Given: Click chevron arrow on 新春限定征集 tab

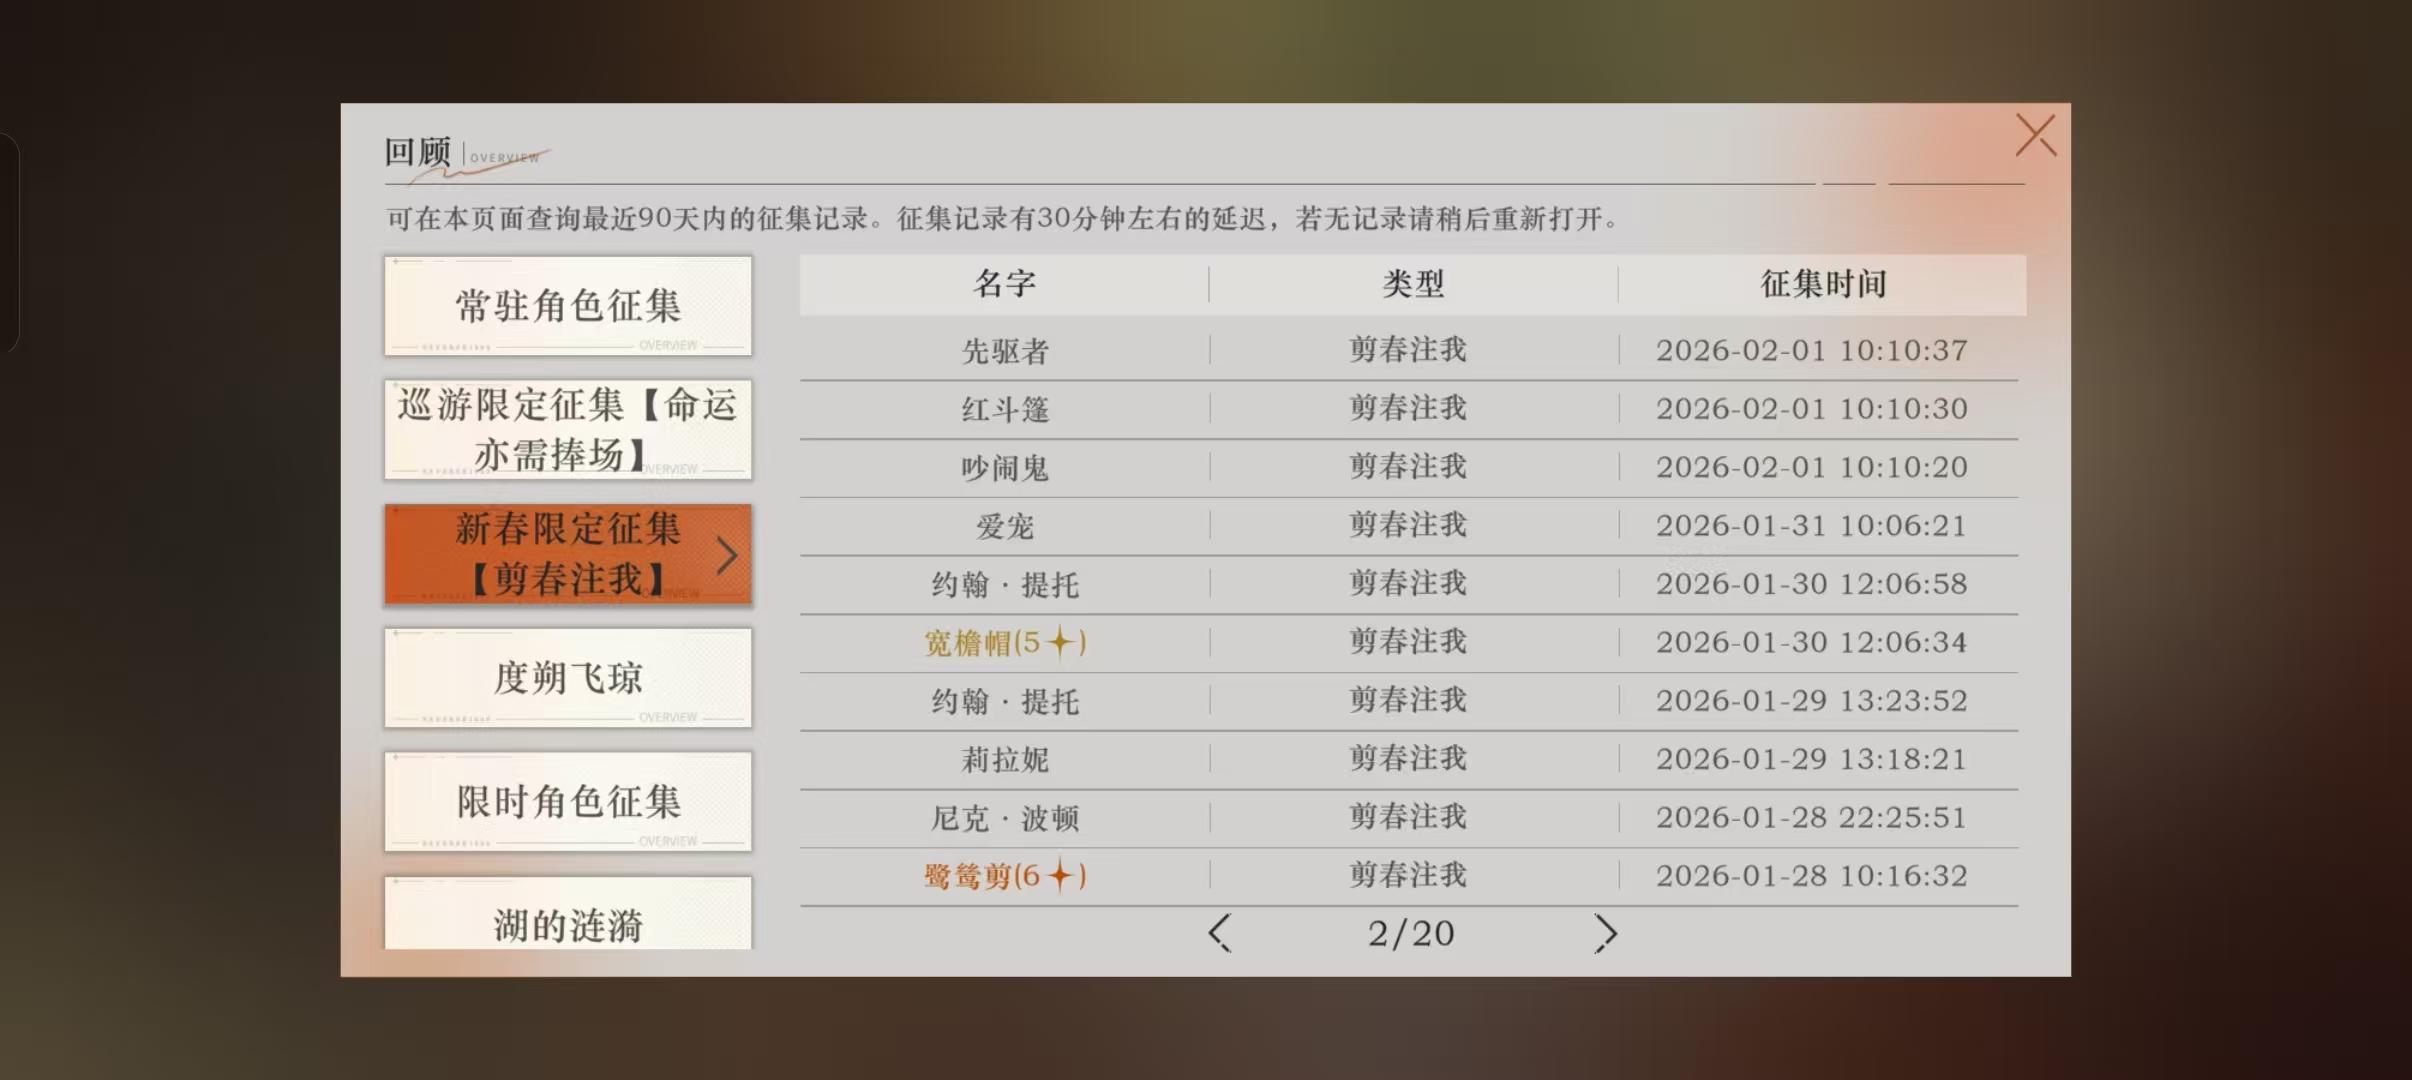Looking at the screenshot, I should [727, 555].
